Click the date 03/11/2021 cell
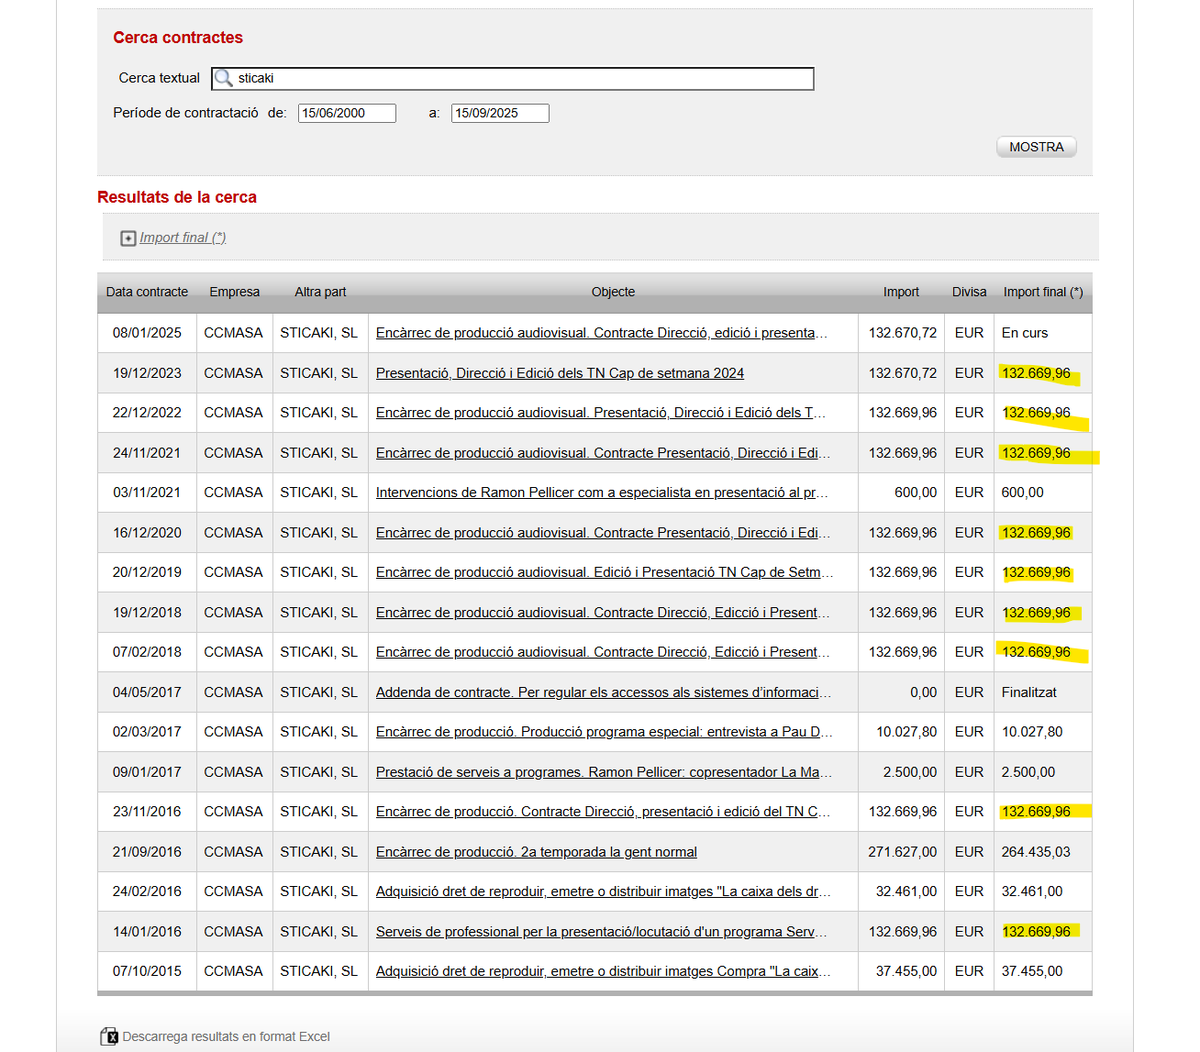Screen dimensions: 1200x1052 [x=147, y=492]
